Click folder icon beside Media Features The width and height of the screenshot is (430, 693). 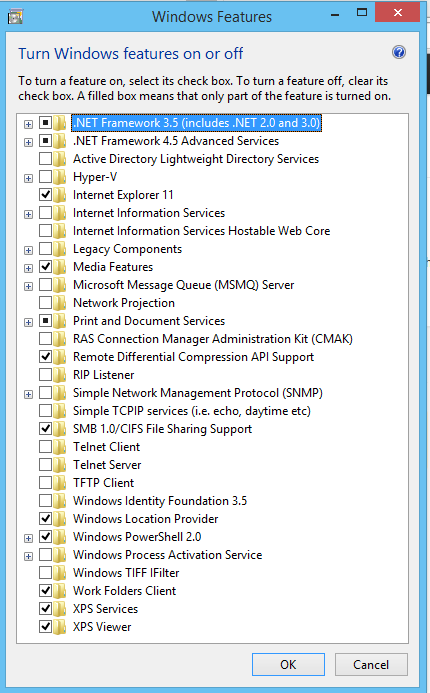60,267
